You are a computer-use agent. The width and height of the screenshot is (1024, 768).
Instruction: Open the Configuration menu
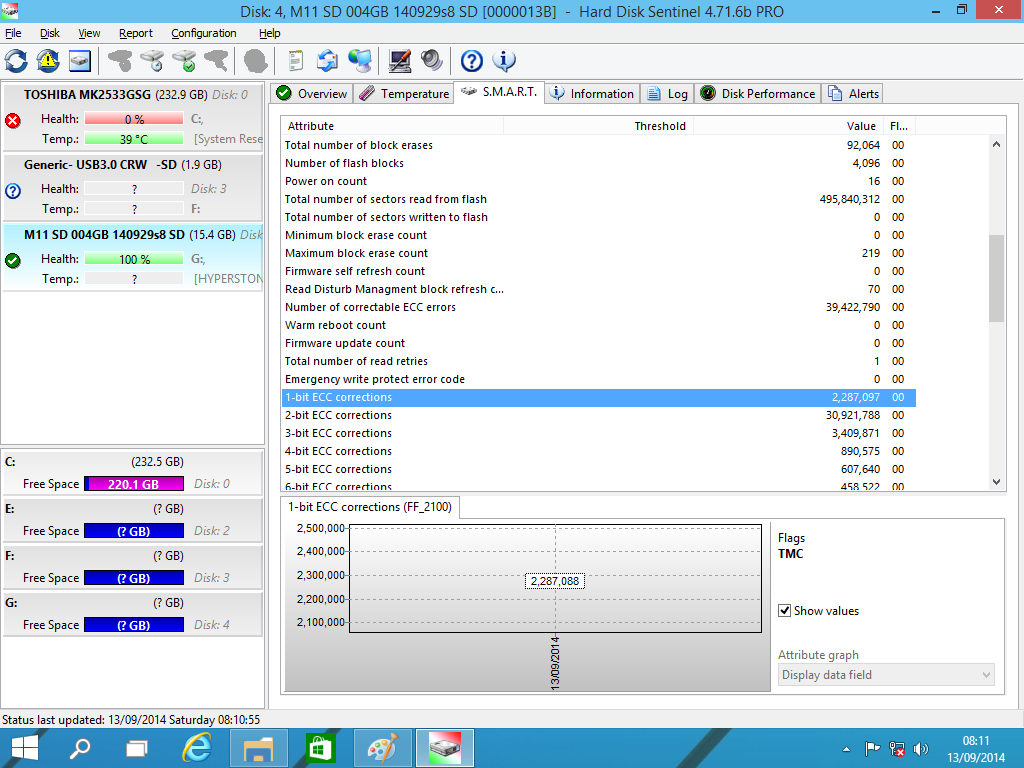204,33
